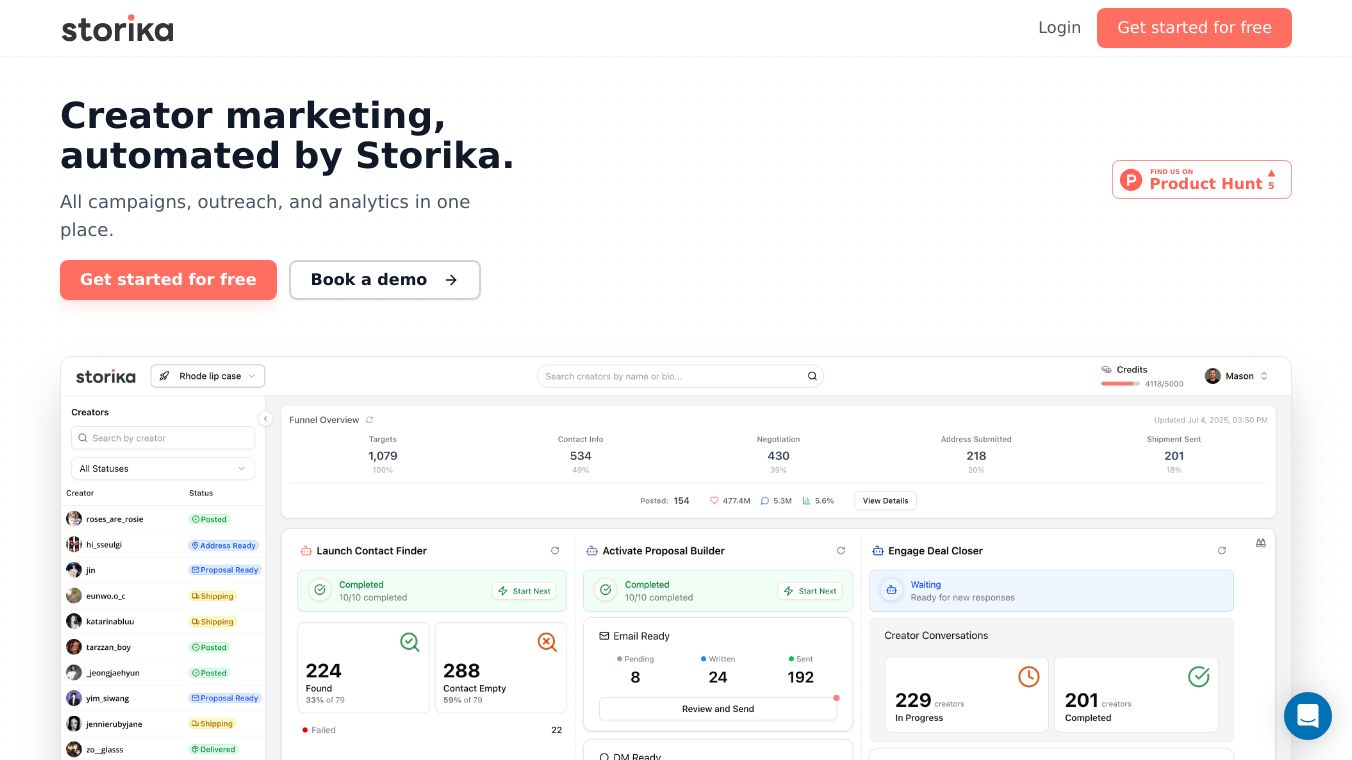The height and width of the screenshot is (760, 1352).
Task: Collapse the Creators sidebar panel
Action: click(x=265, y=419)
